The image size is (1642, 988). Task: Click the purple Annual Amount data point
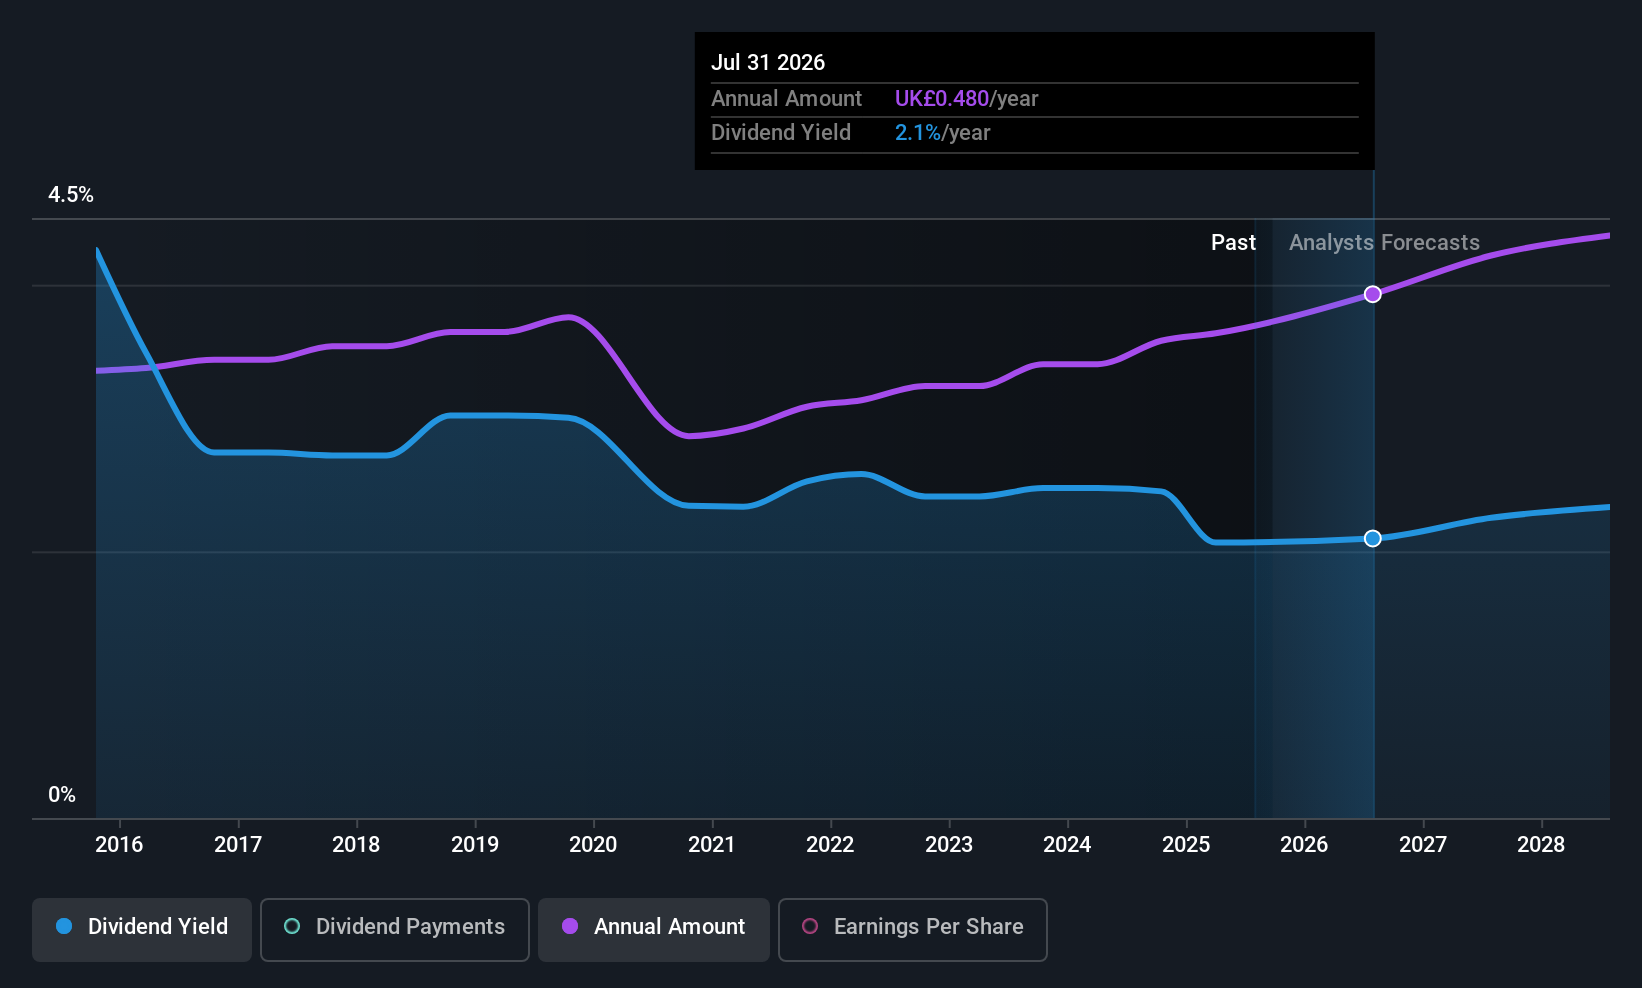coord(1373,294)
